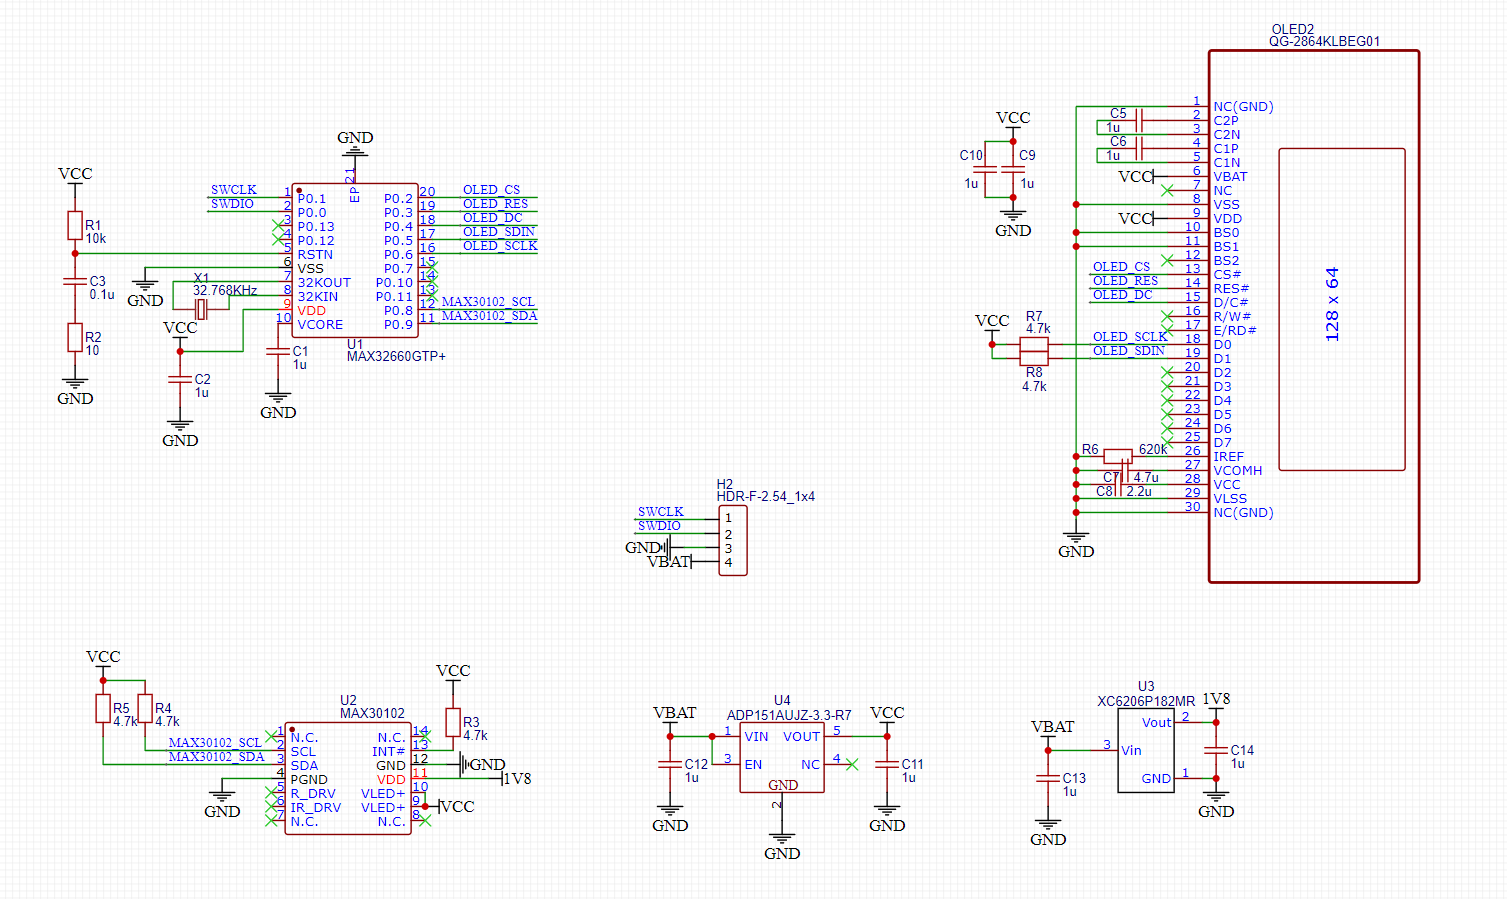Image resolution: width=1507 pixels, height=899 pixels.
Task: Click the HDR-F-2.54_1x4 header label
Action: tap(765, 497)
